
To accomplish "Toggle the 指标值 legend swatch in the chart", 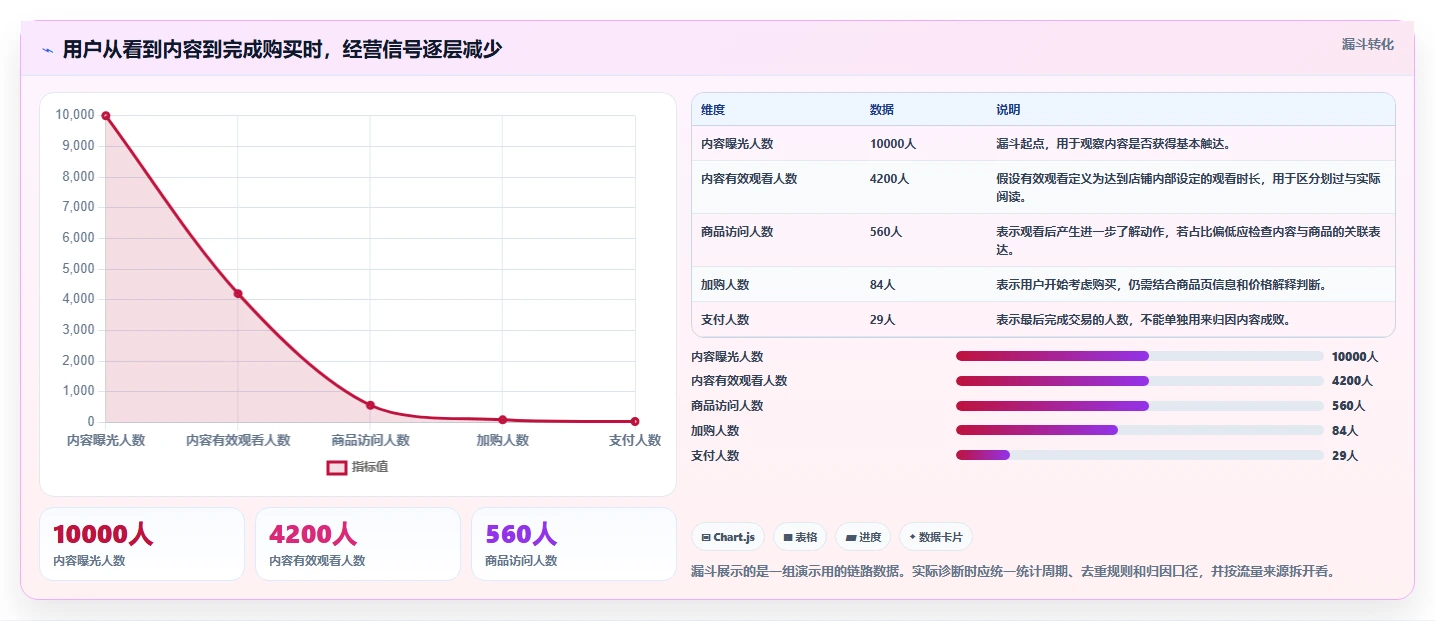I will (337, 467).
